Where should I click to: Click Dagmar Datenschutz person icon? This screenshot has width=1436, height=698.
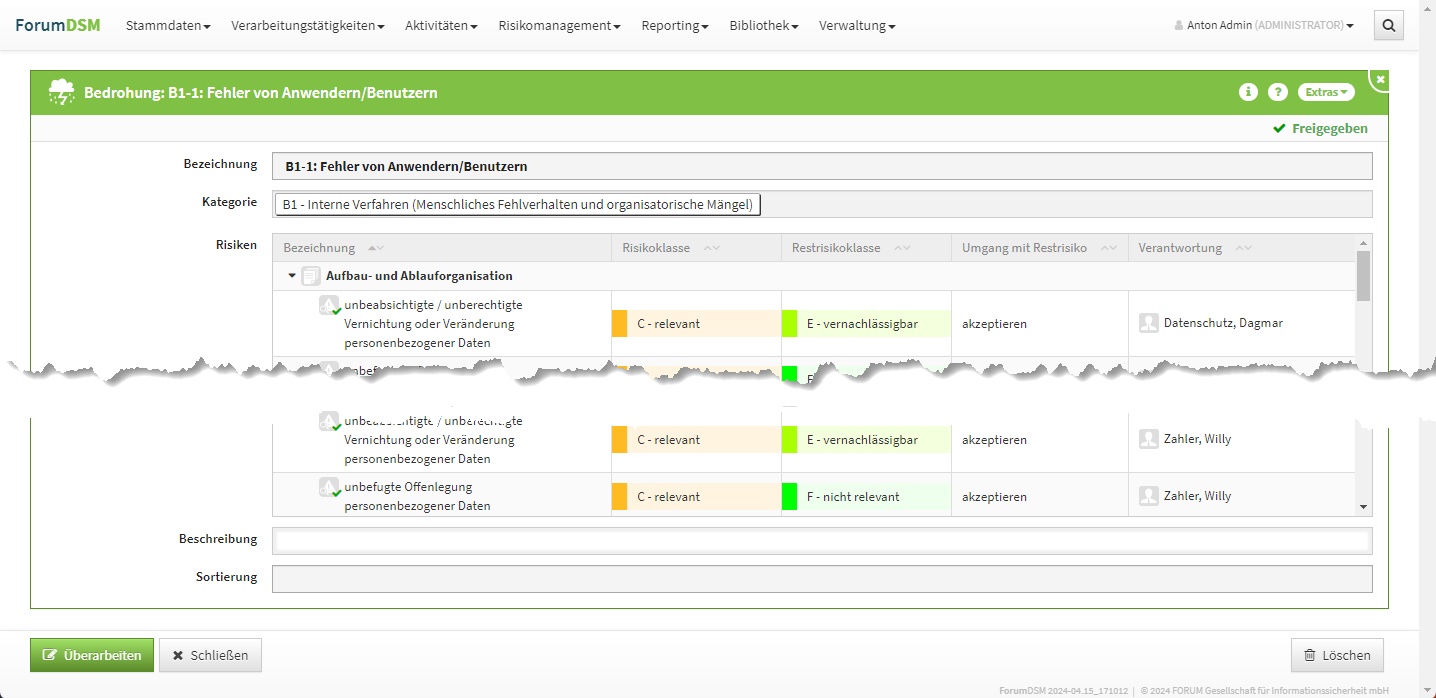pos(1148,323)
